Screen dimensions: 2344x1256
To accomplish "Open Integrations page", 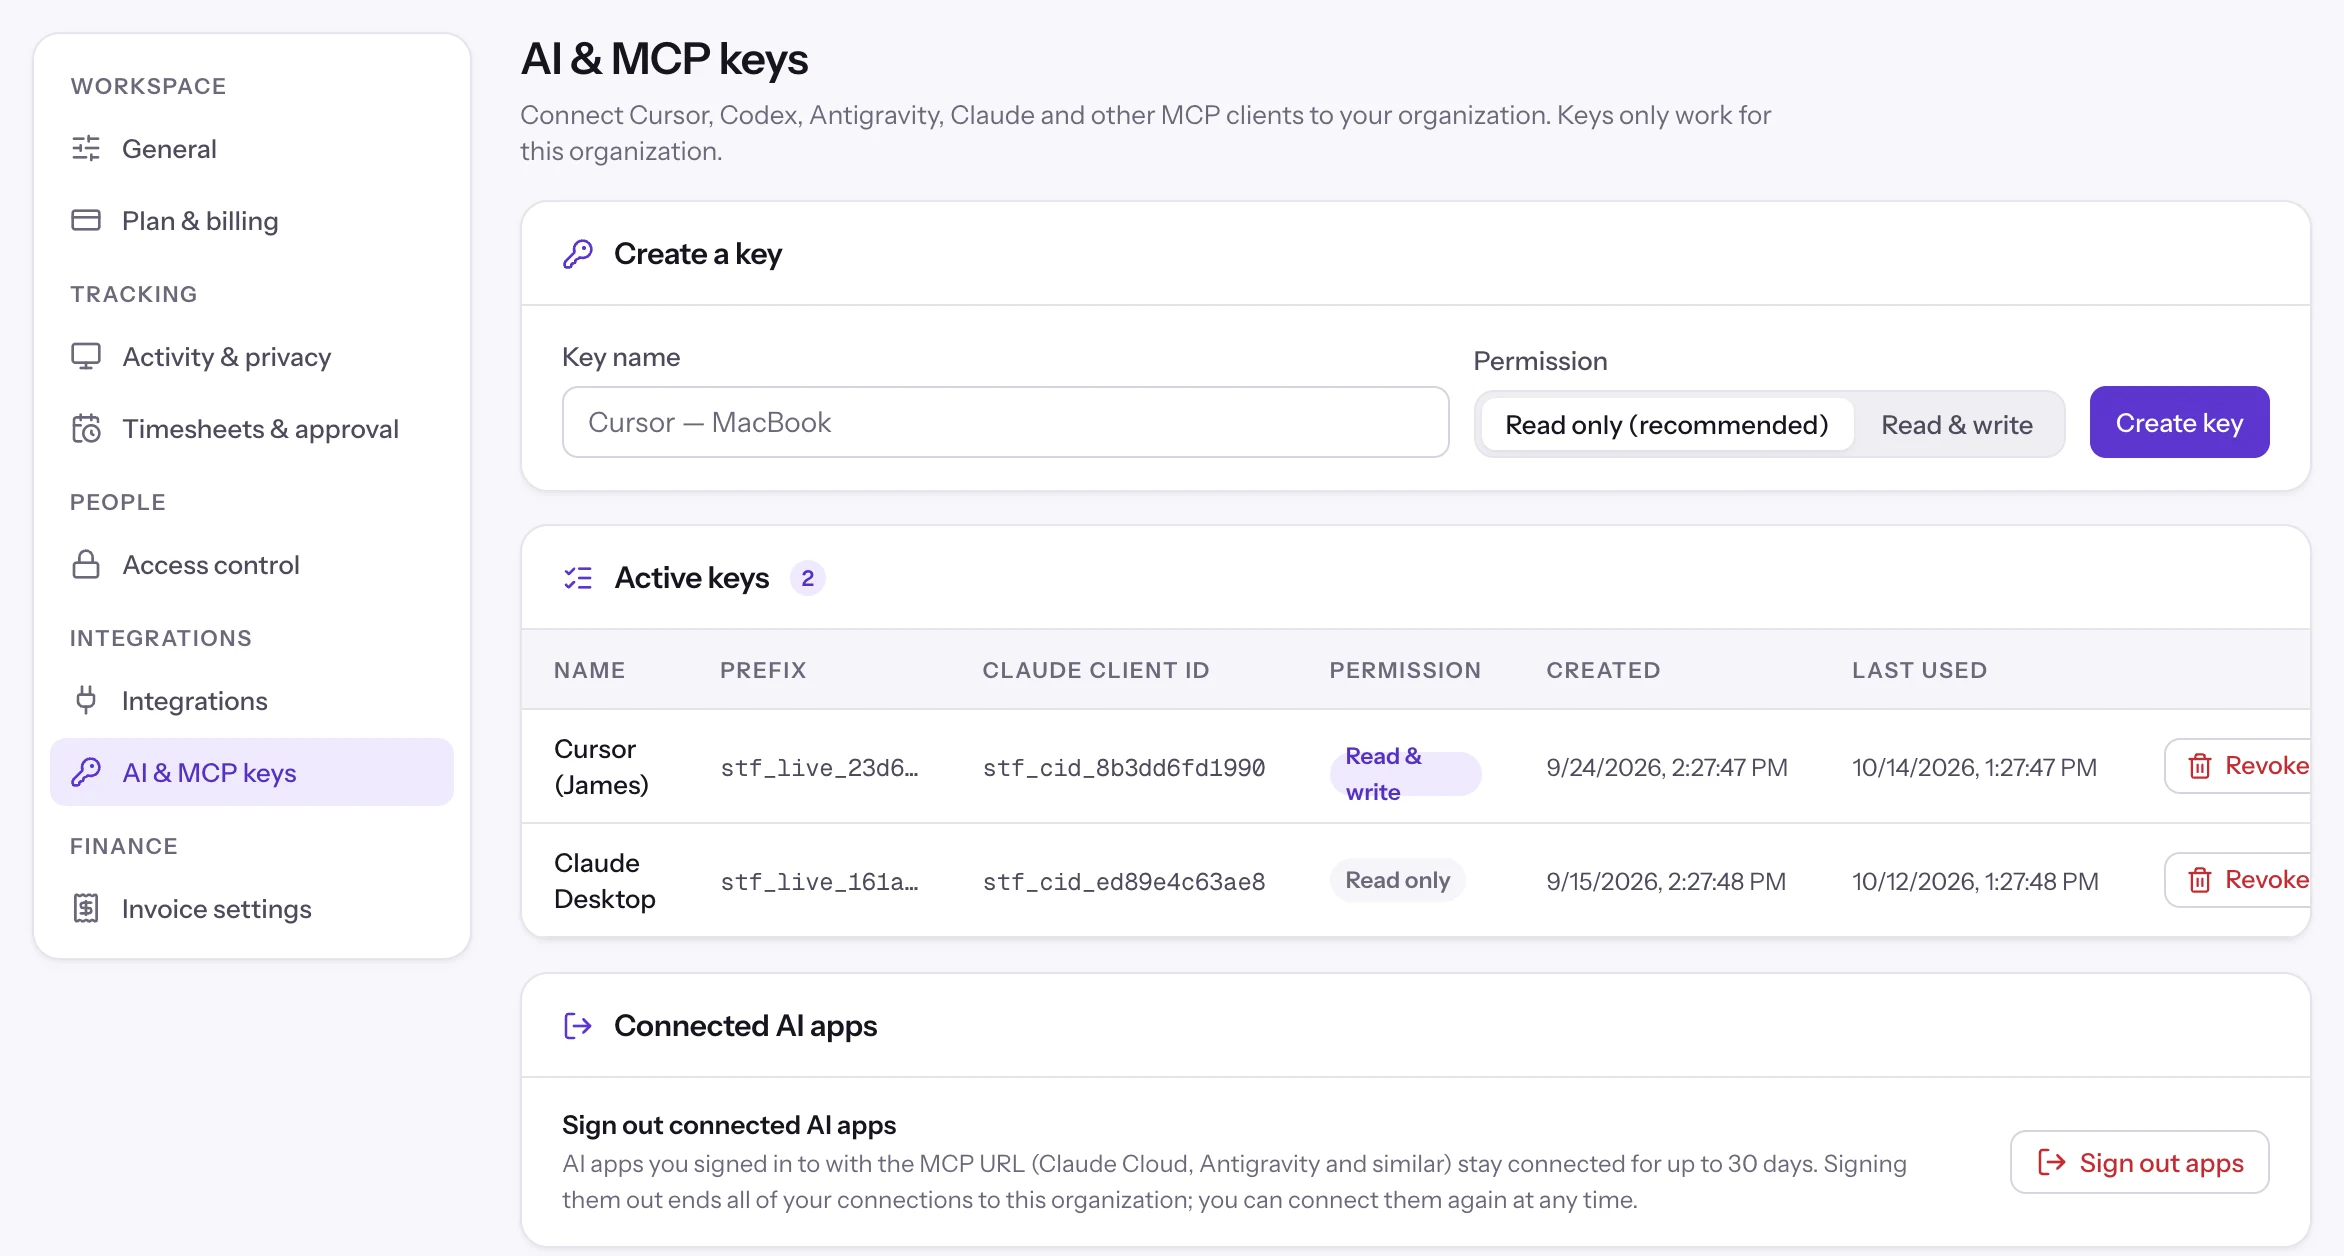I will click(x=252, y=701).
